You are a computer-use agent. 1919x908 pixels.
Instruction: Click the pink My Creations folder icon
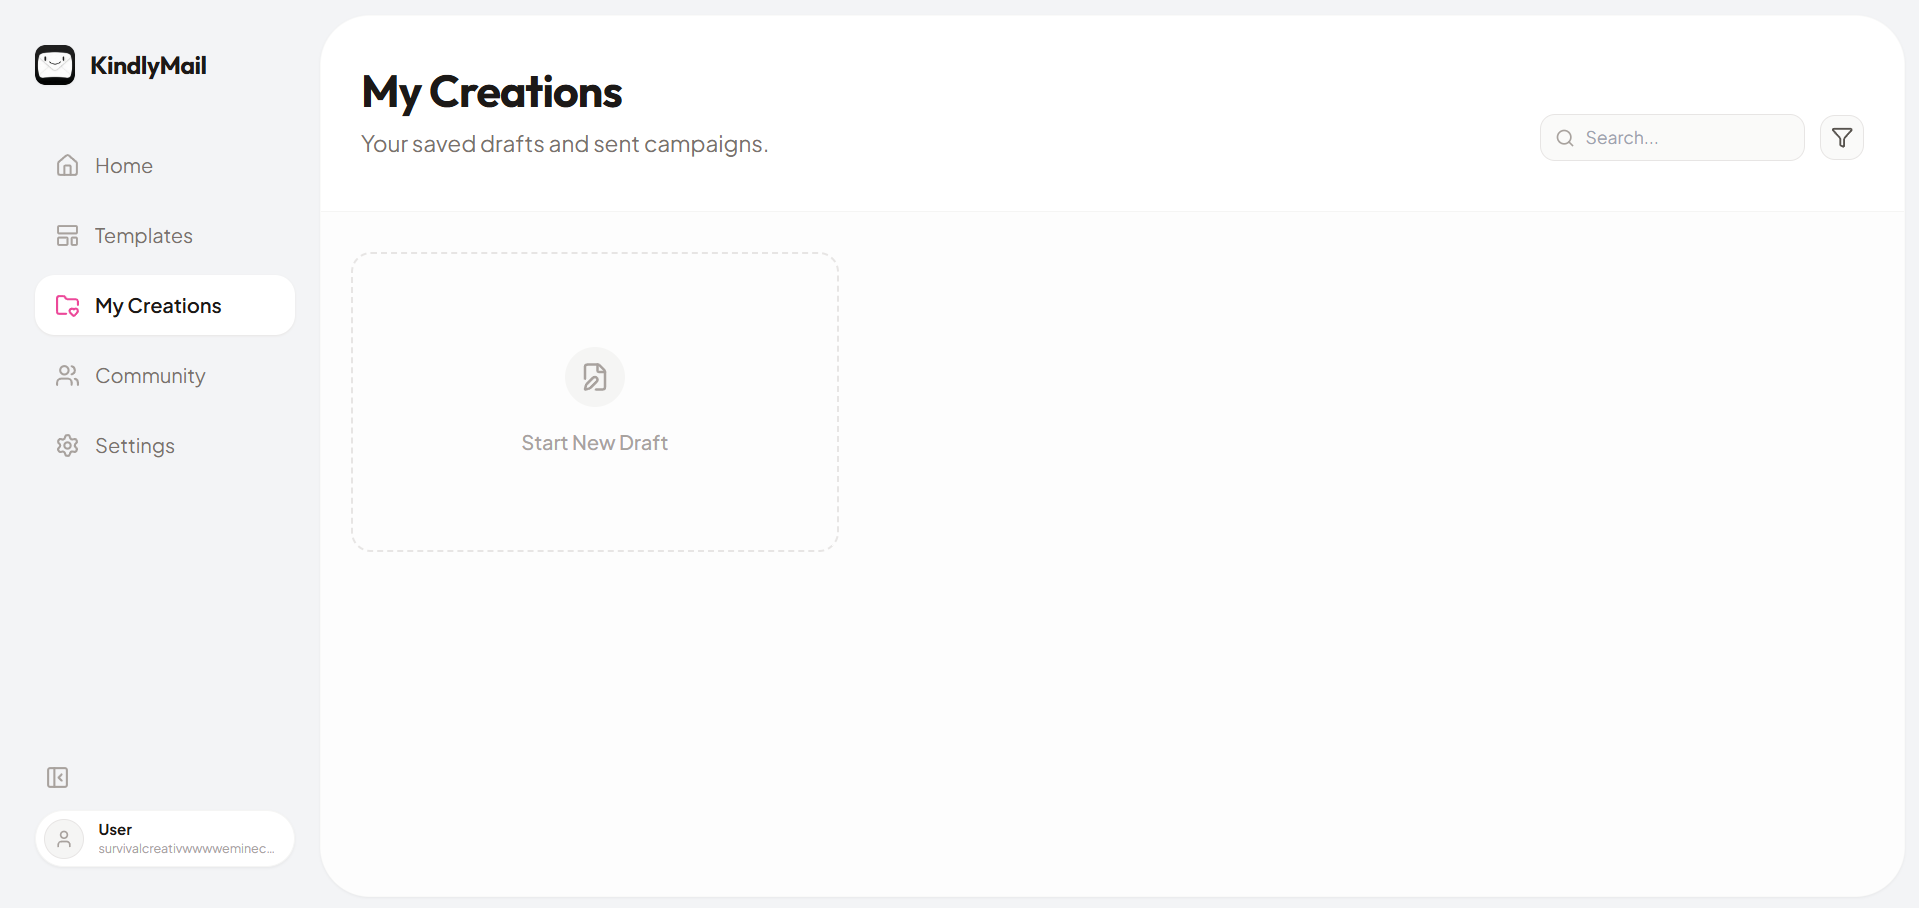[x=66, y=305]
